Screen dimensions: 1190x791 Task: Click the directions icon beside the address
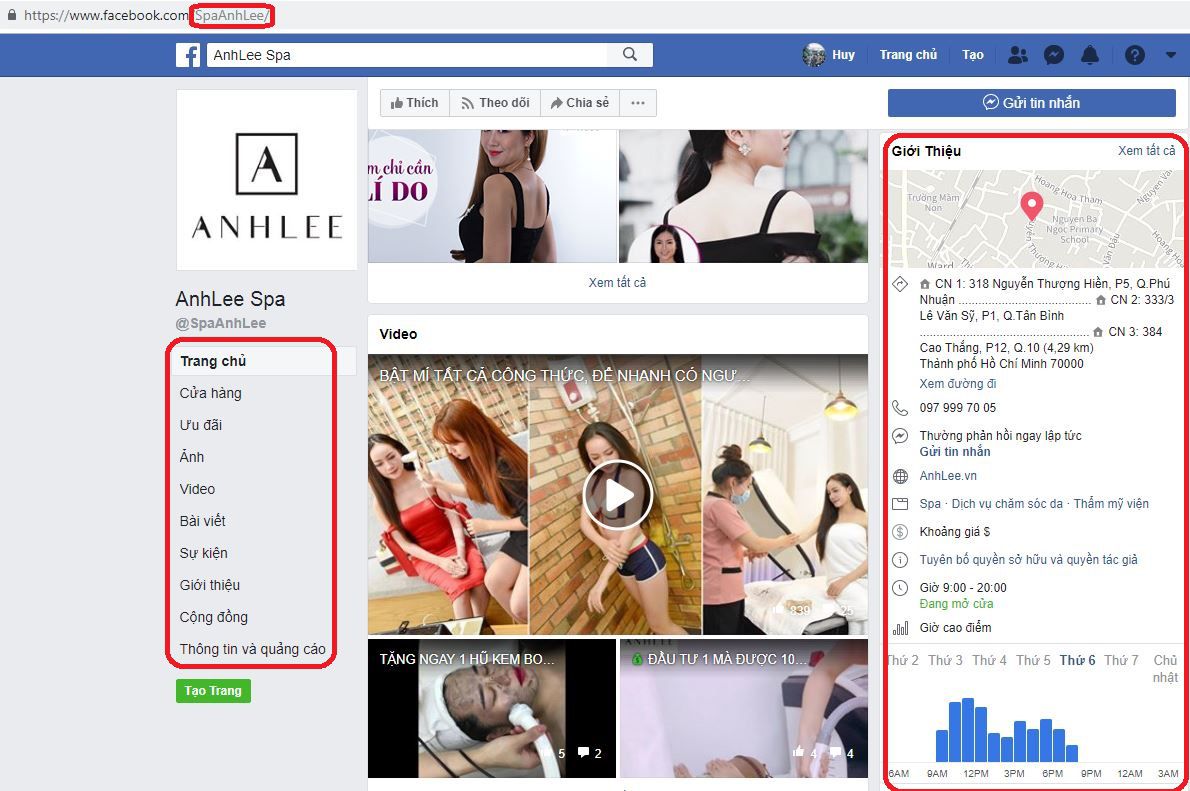click(900, 285)
